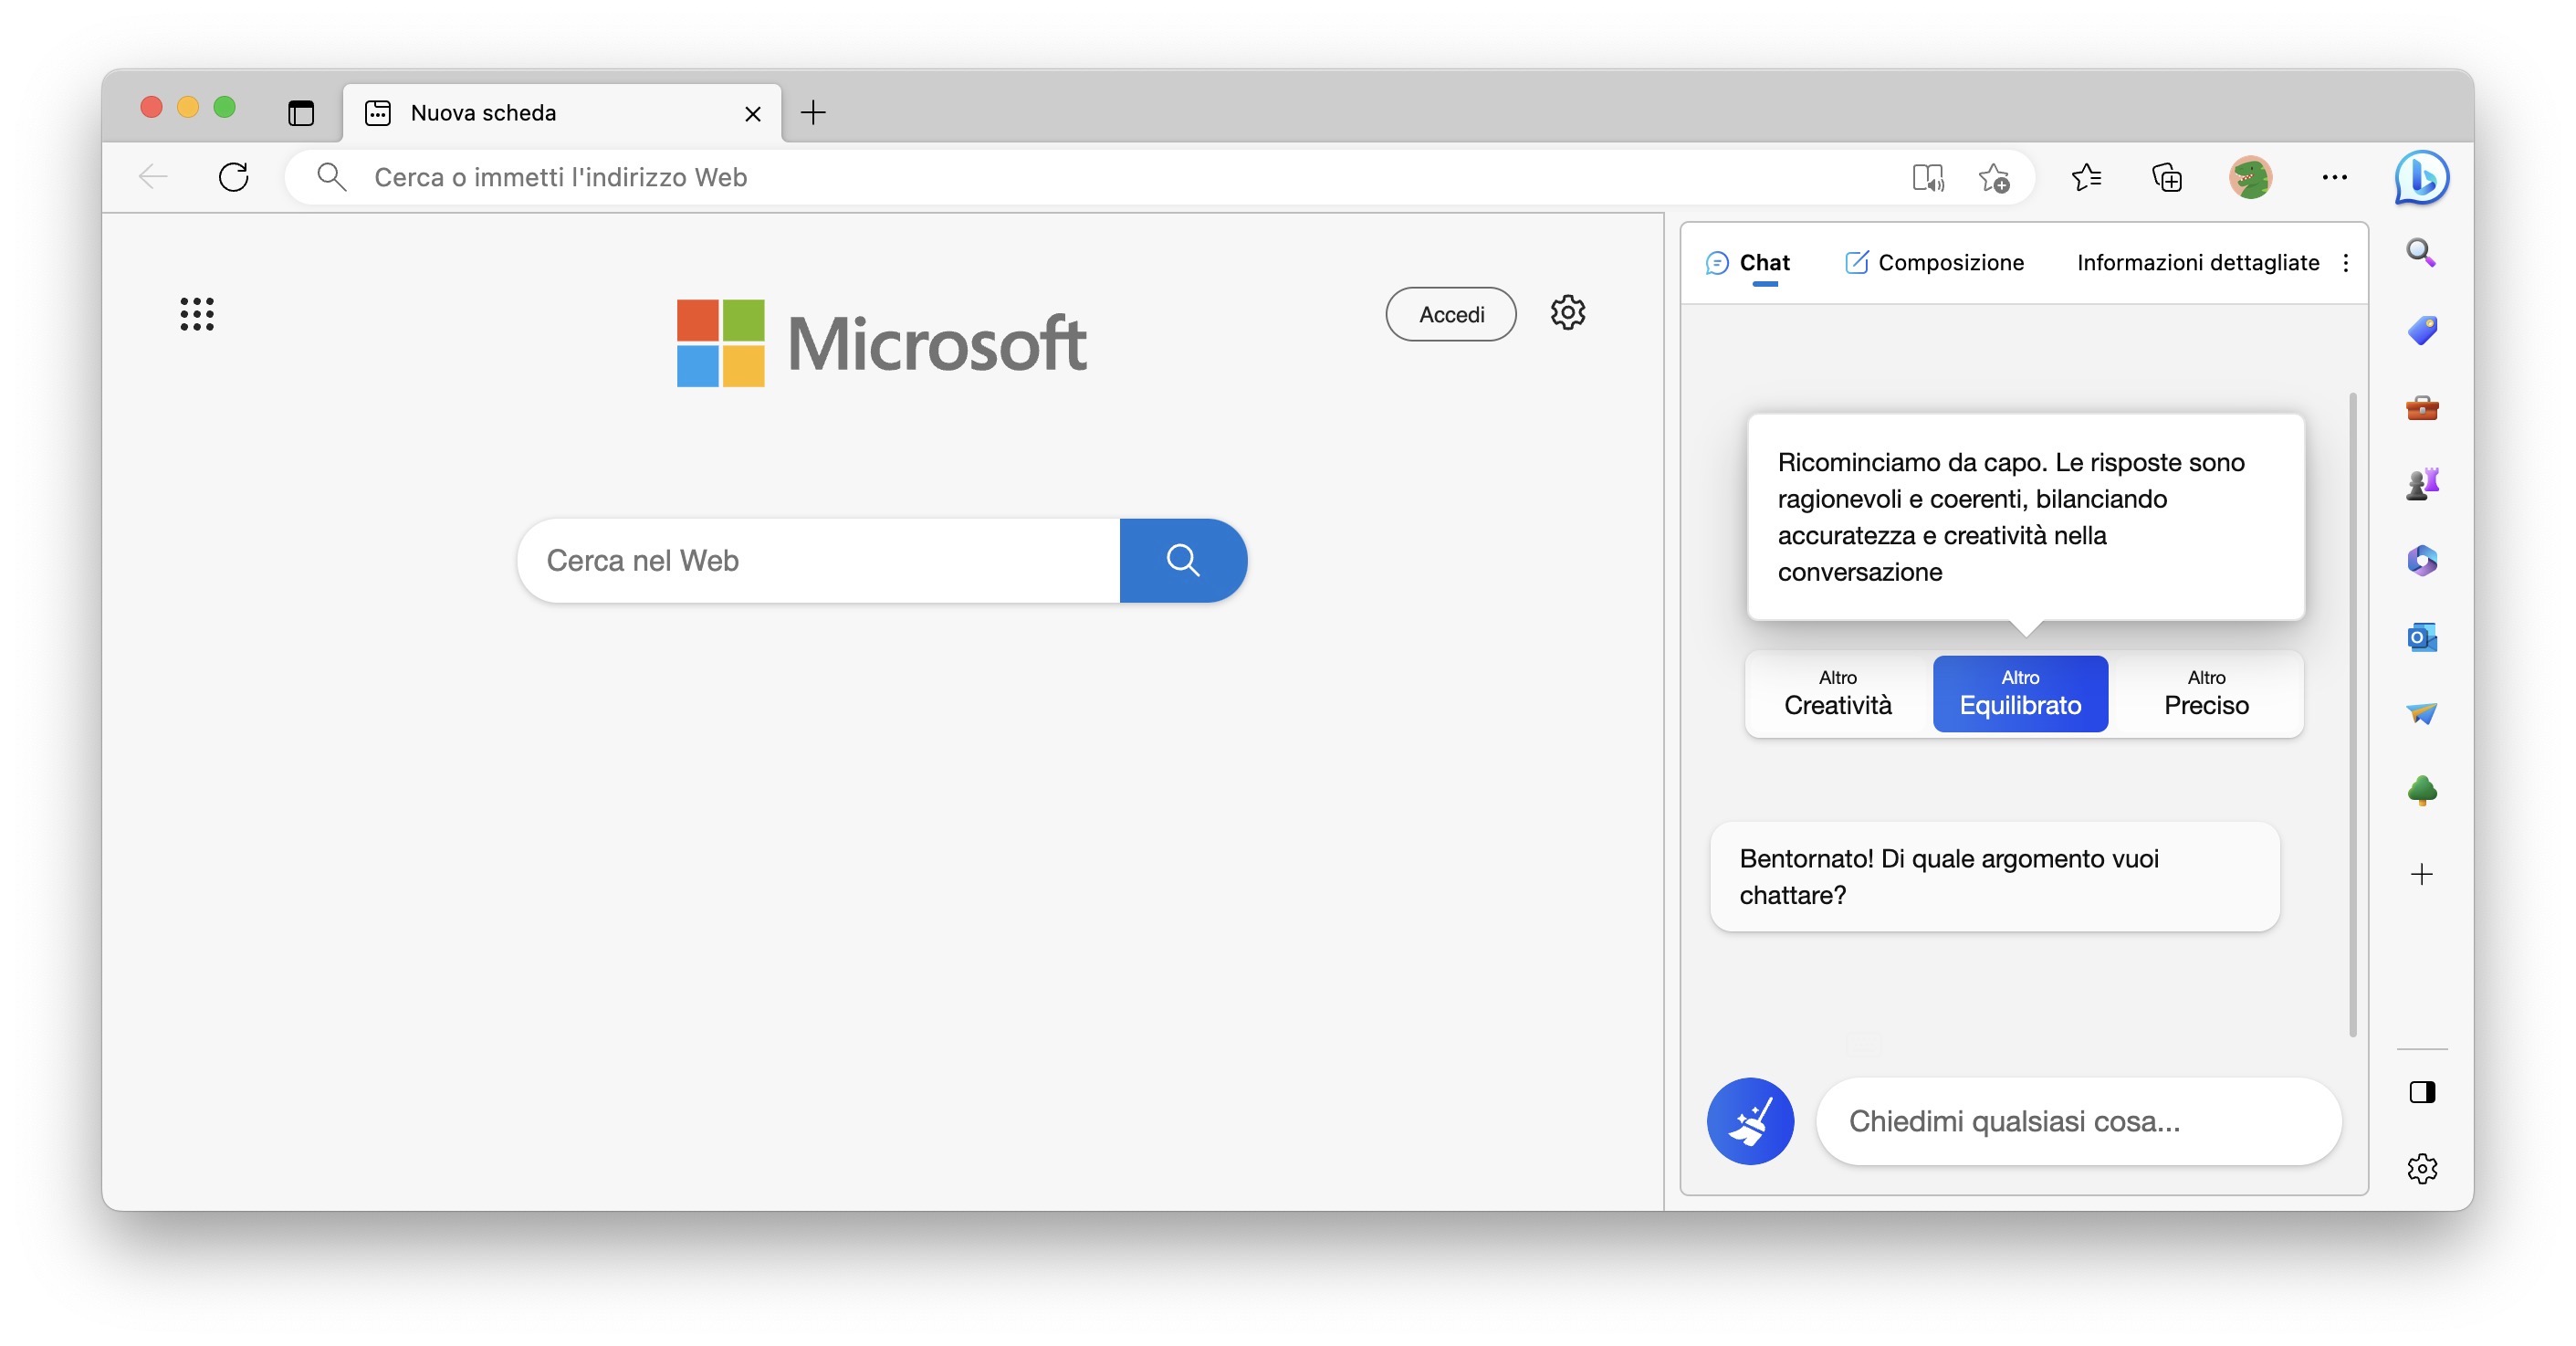The image size is (2576, 1346).
Task: Click the Chiedimi qualsiasi cosa input field
Action: tap(2076, 1120)
